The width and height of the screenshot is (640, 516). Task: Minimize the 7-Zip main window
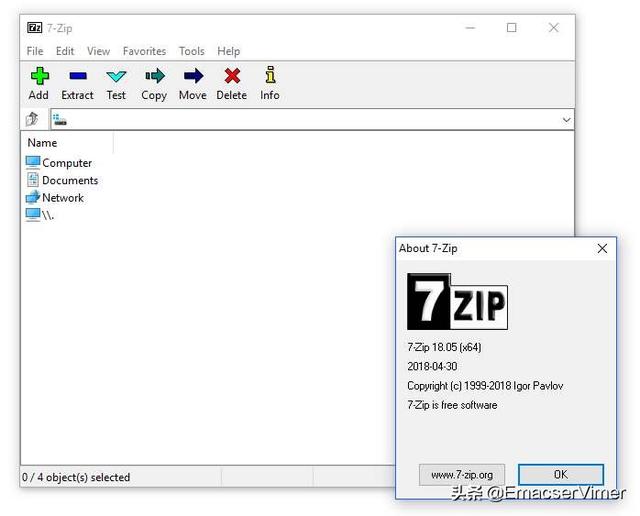(470, 28)
